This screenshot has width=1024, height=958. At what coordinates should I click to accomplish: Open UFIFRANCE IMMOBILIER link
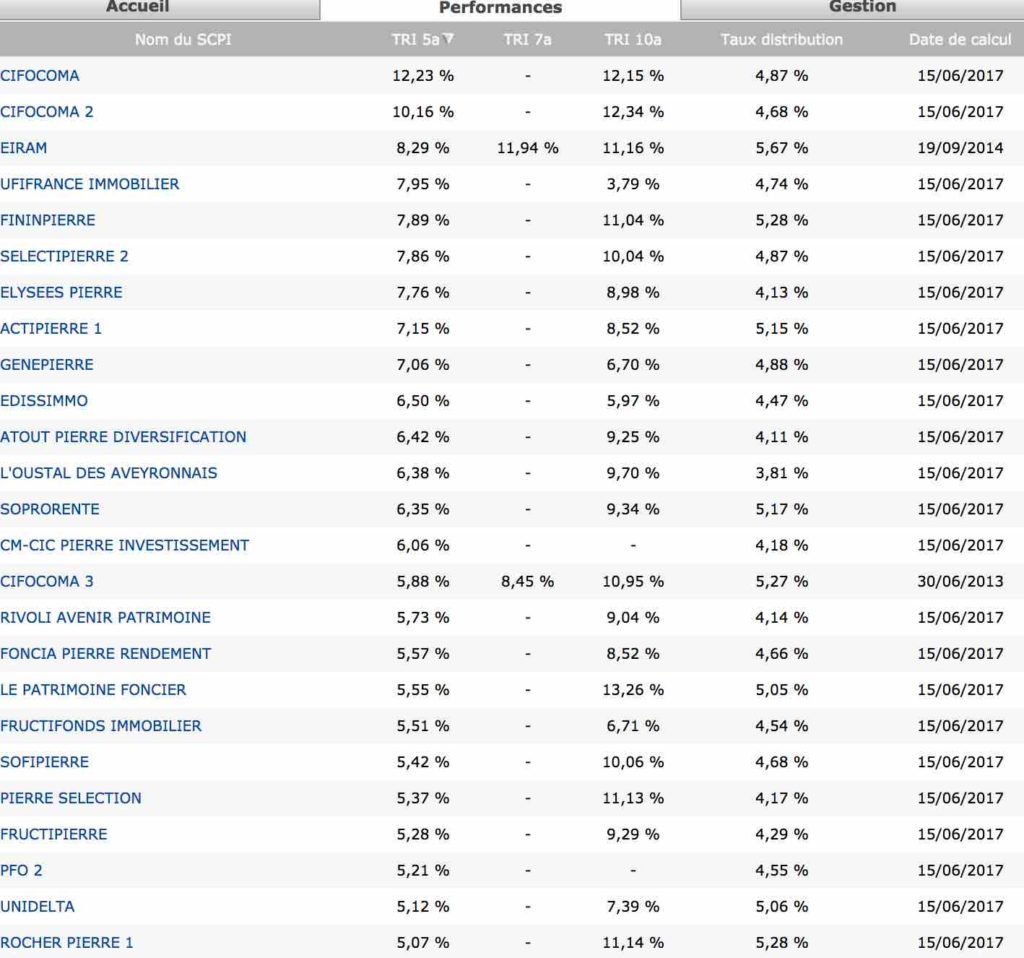click(89, 184)
